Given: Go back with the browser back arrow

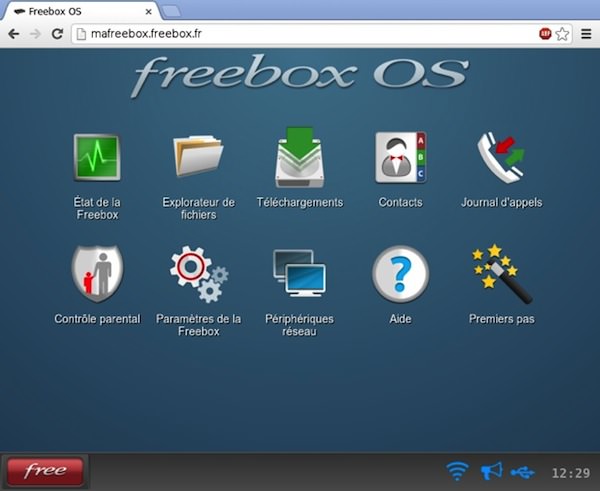Looking at the screenshot, I should coord(14,34).
